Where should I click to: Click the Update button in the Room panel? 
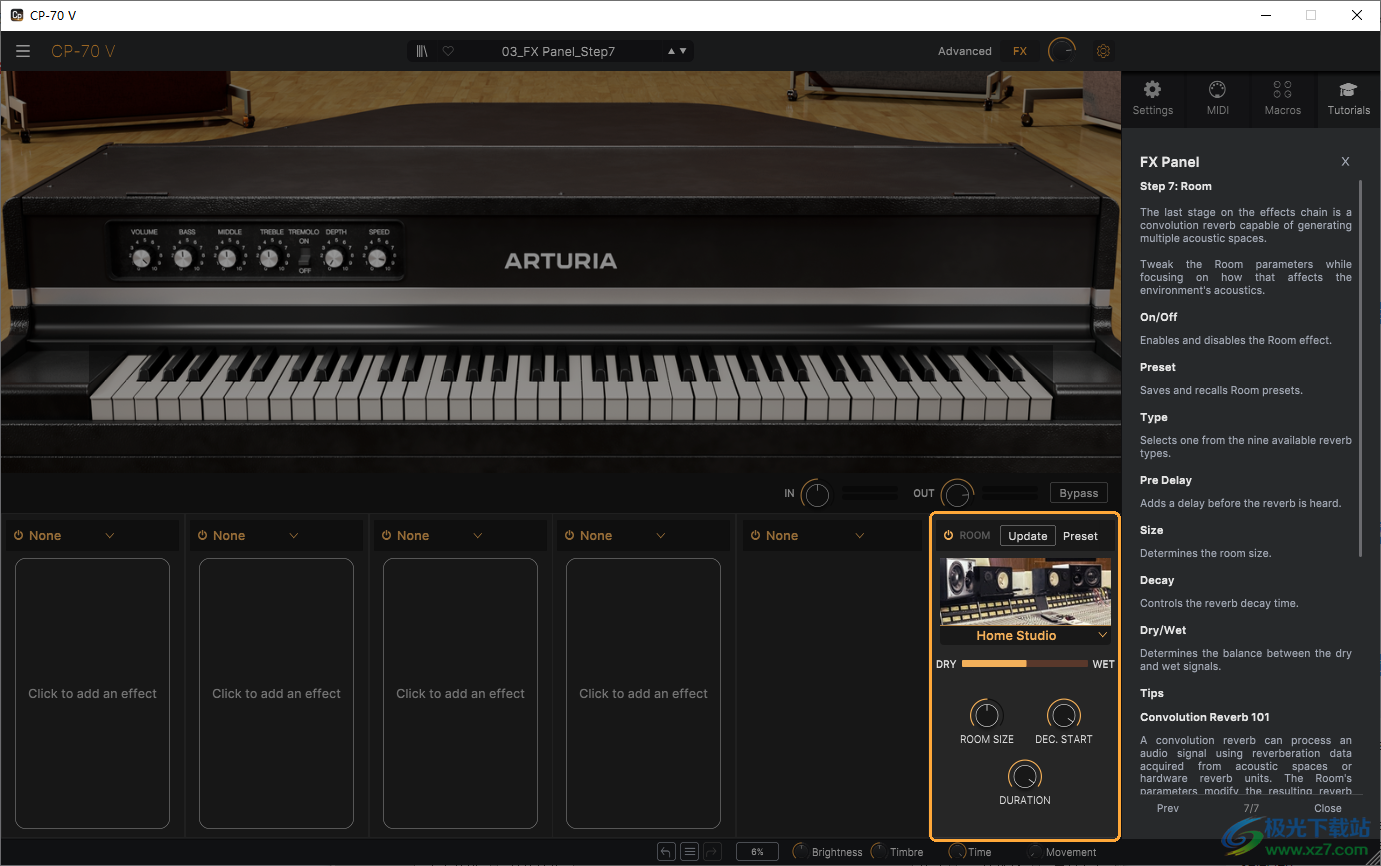pos(1028,535)
